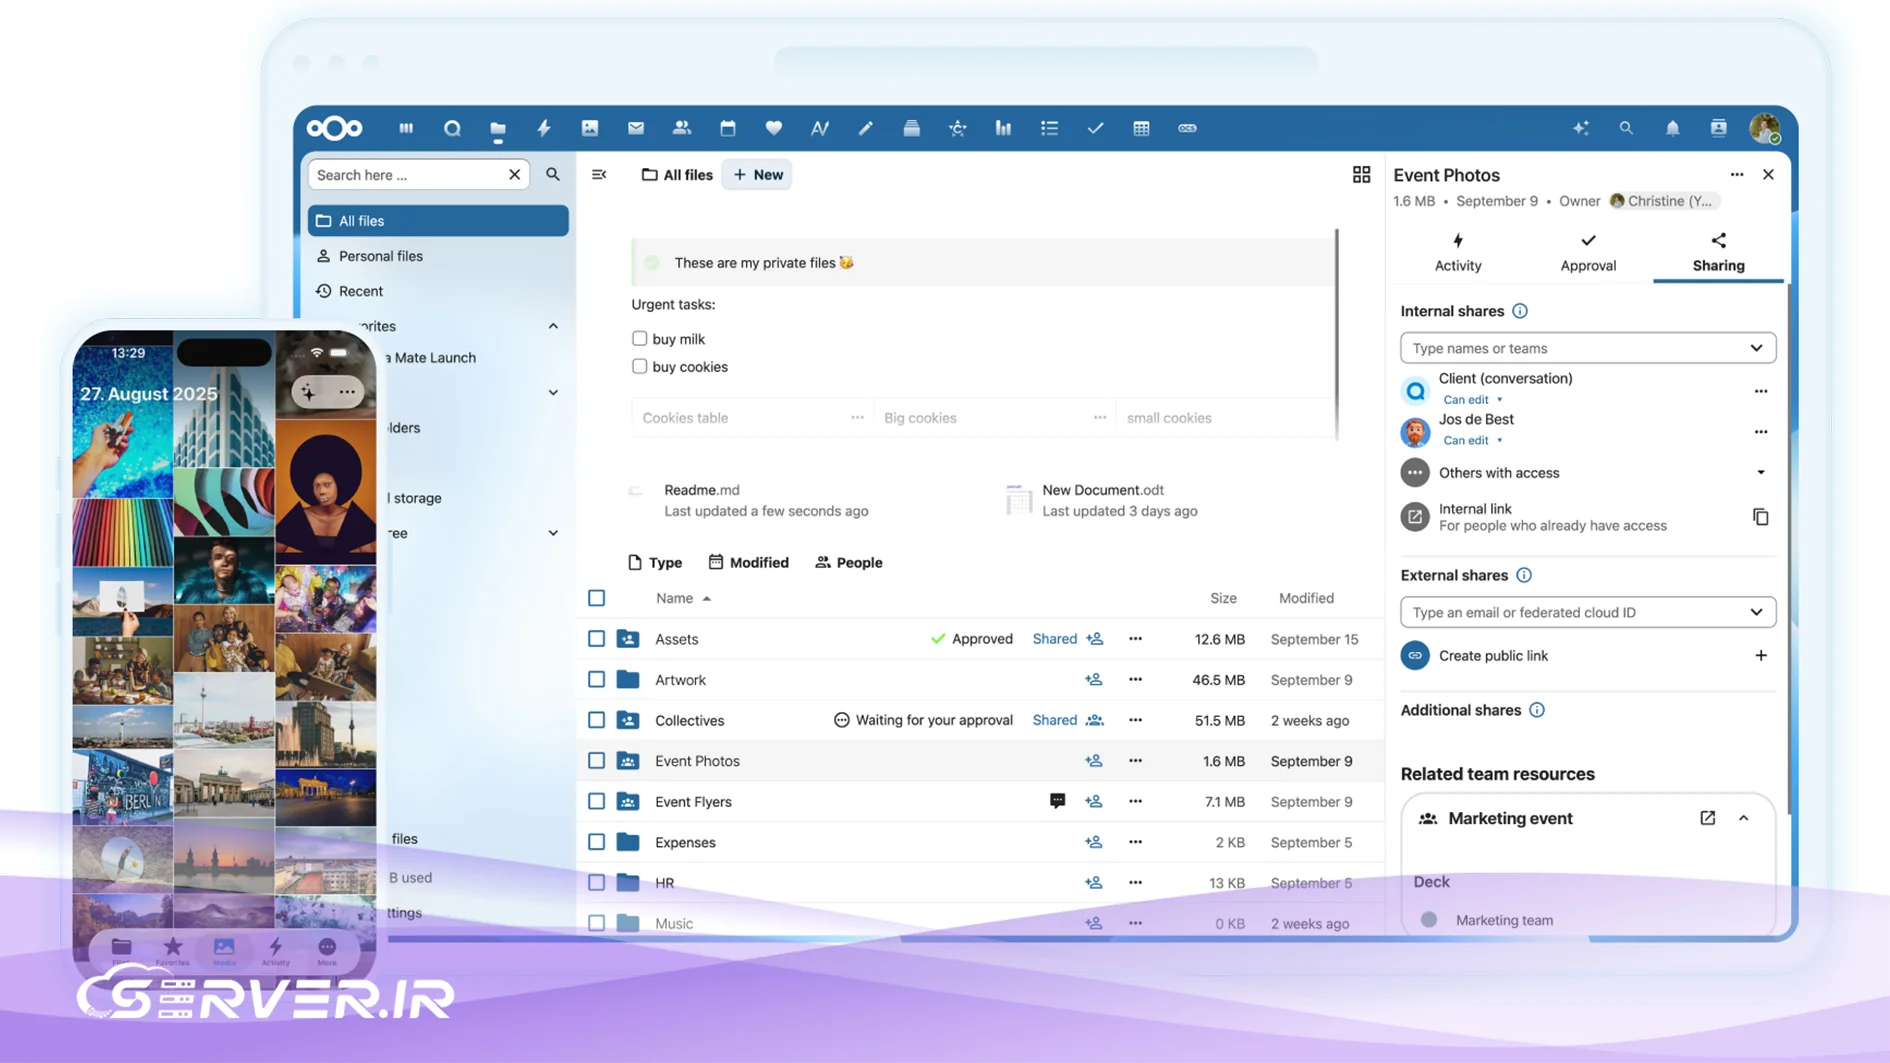Open Marketing event in a new window
The width and height of the screenshot is (1890, 1063).
pos(1708,818)
